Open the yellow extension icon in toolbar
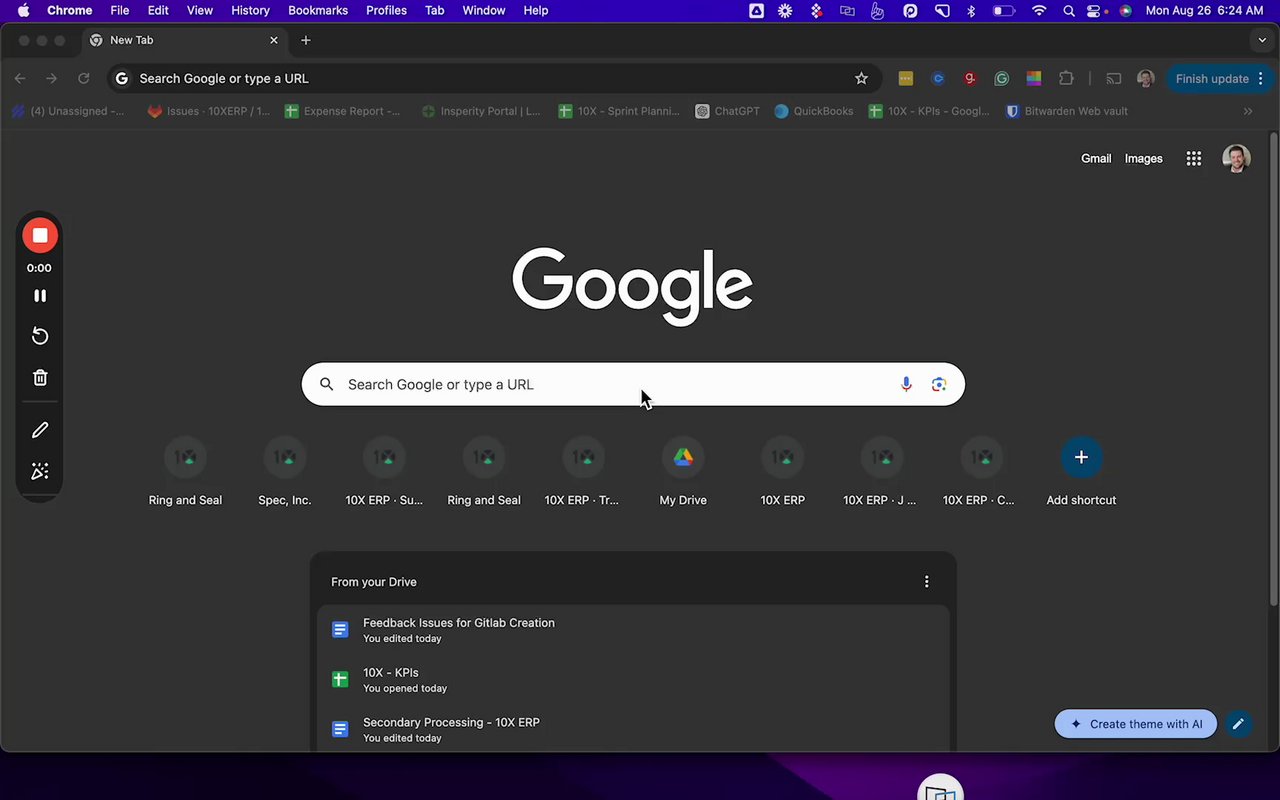The image size is (1280, 800). point(906,78)
